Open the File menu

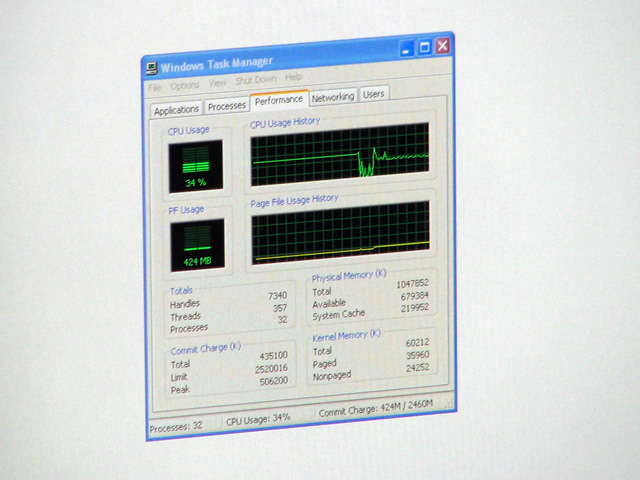pos(154,87)
